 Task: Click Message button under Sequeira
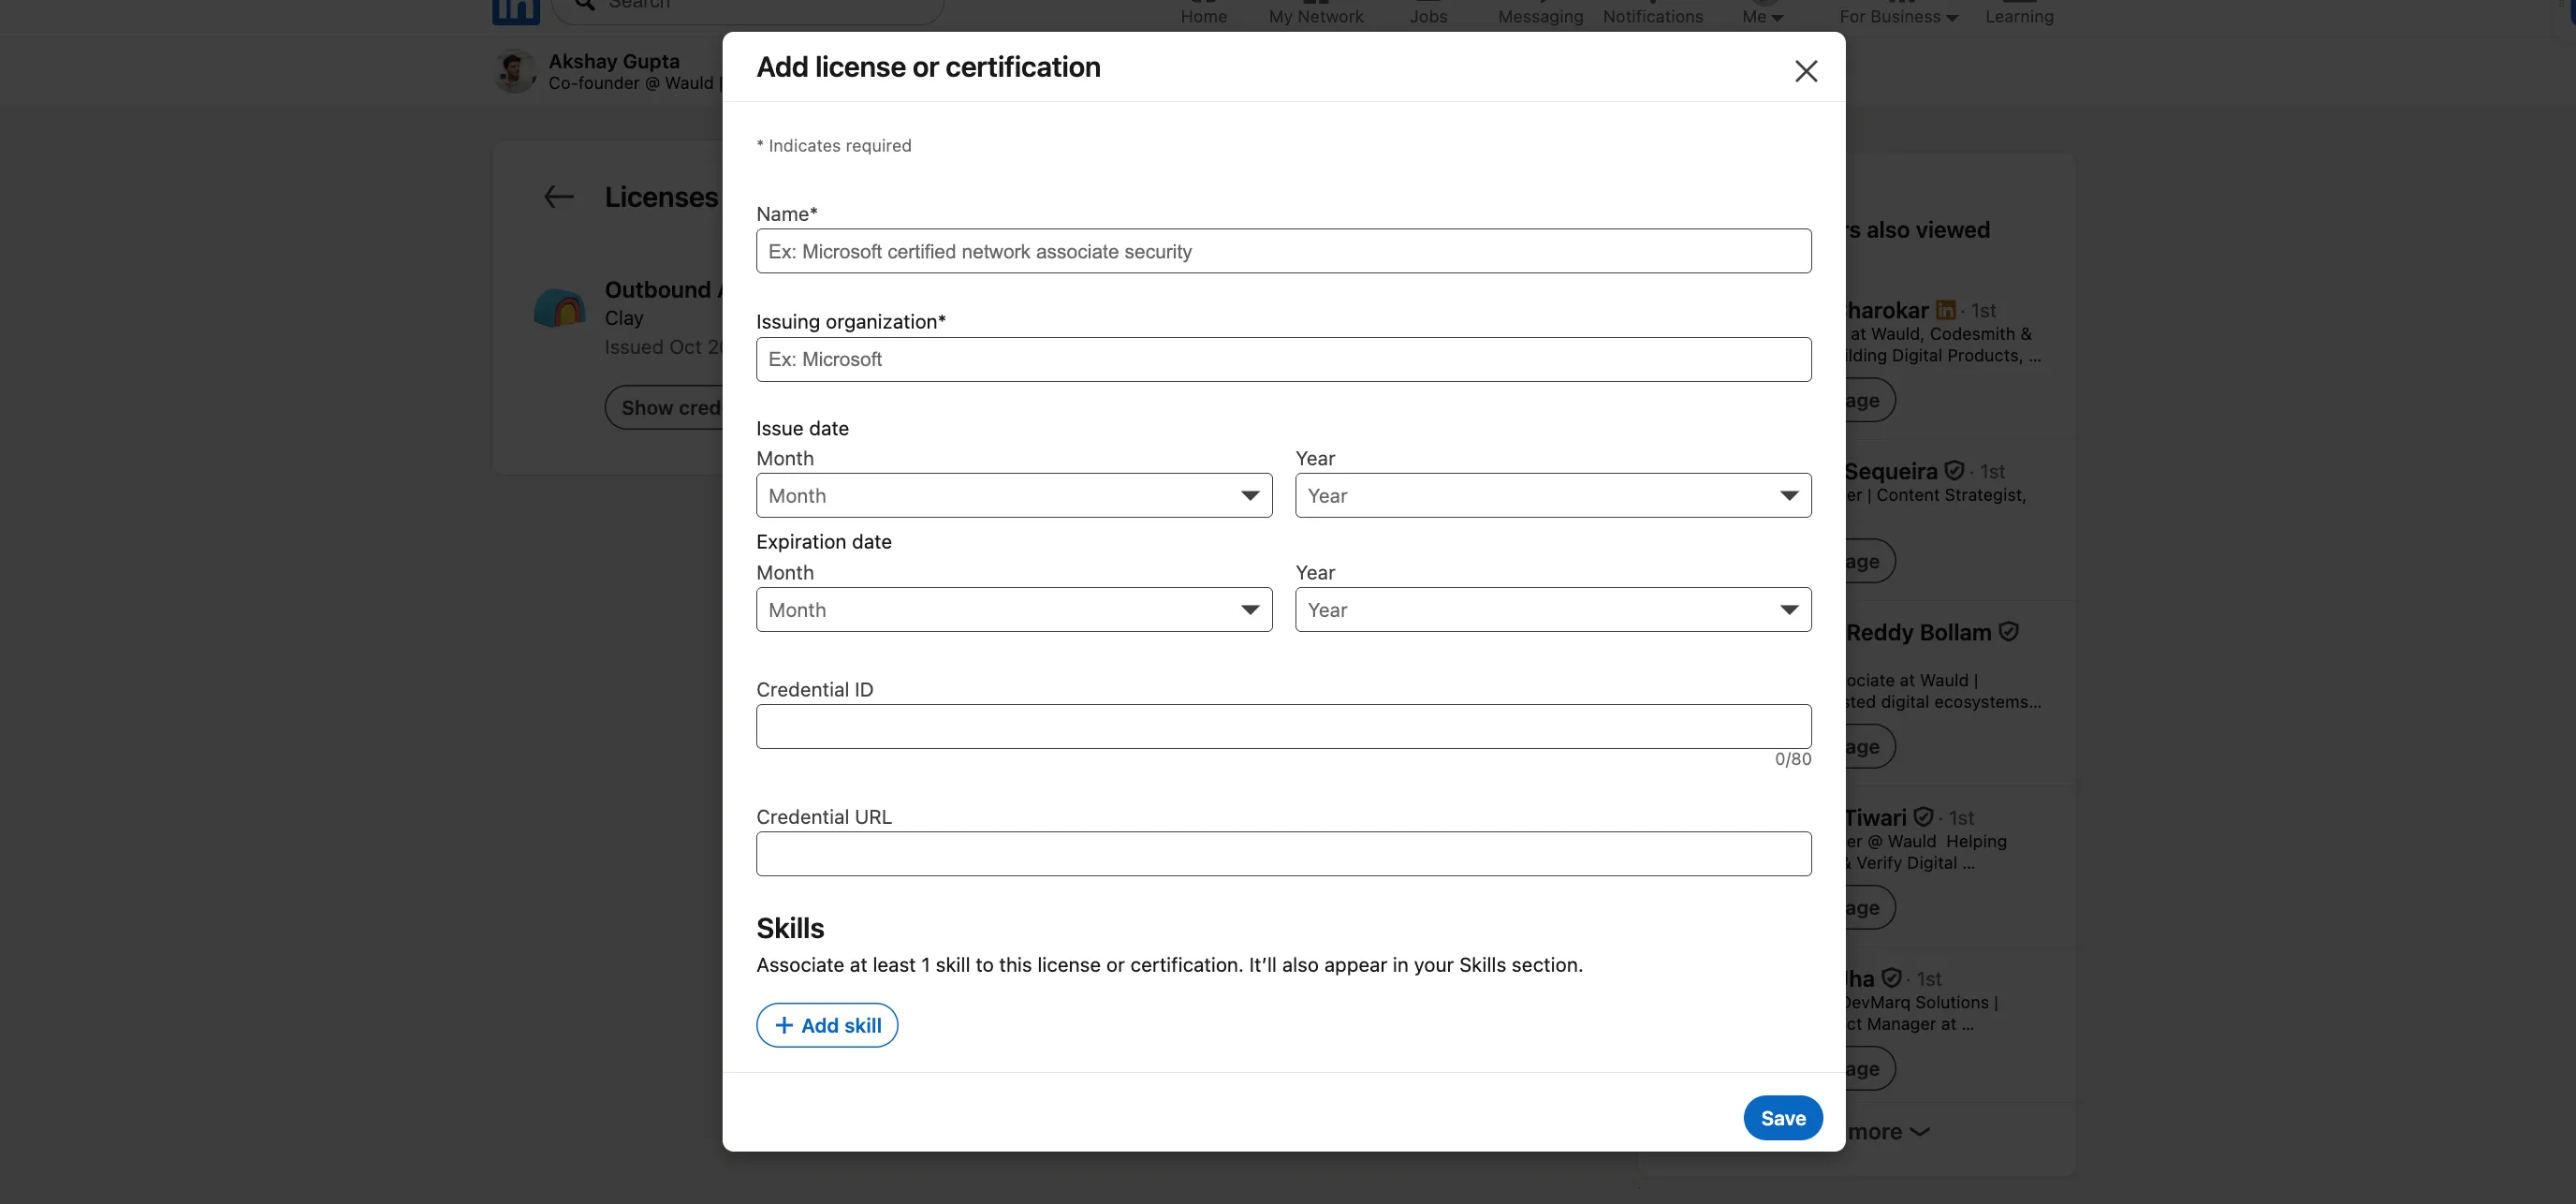click(x=1869, y=561)
